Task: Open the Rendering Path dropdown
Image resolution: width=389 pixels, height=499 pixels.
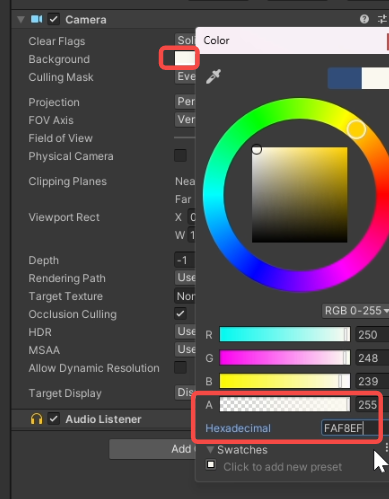Action: point(185,277)
